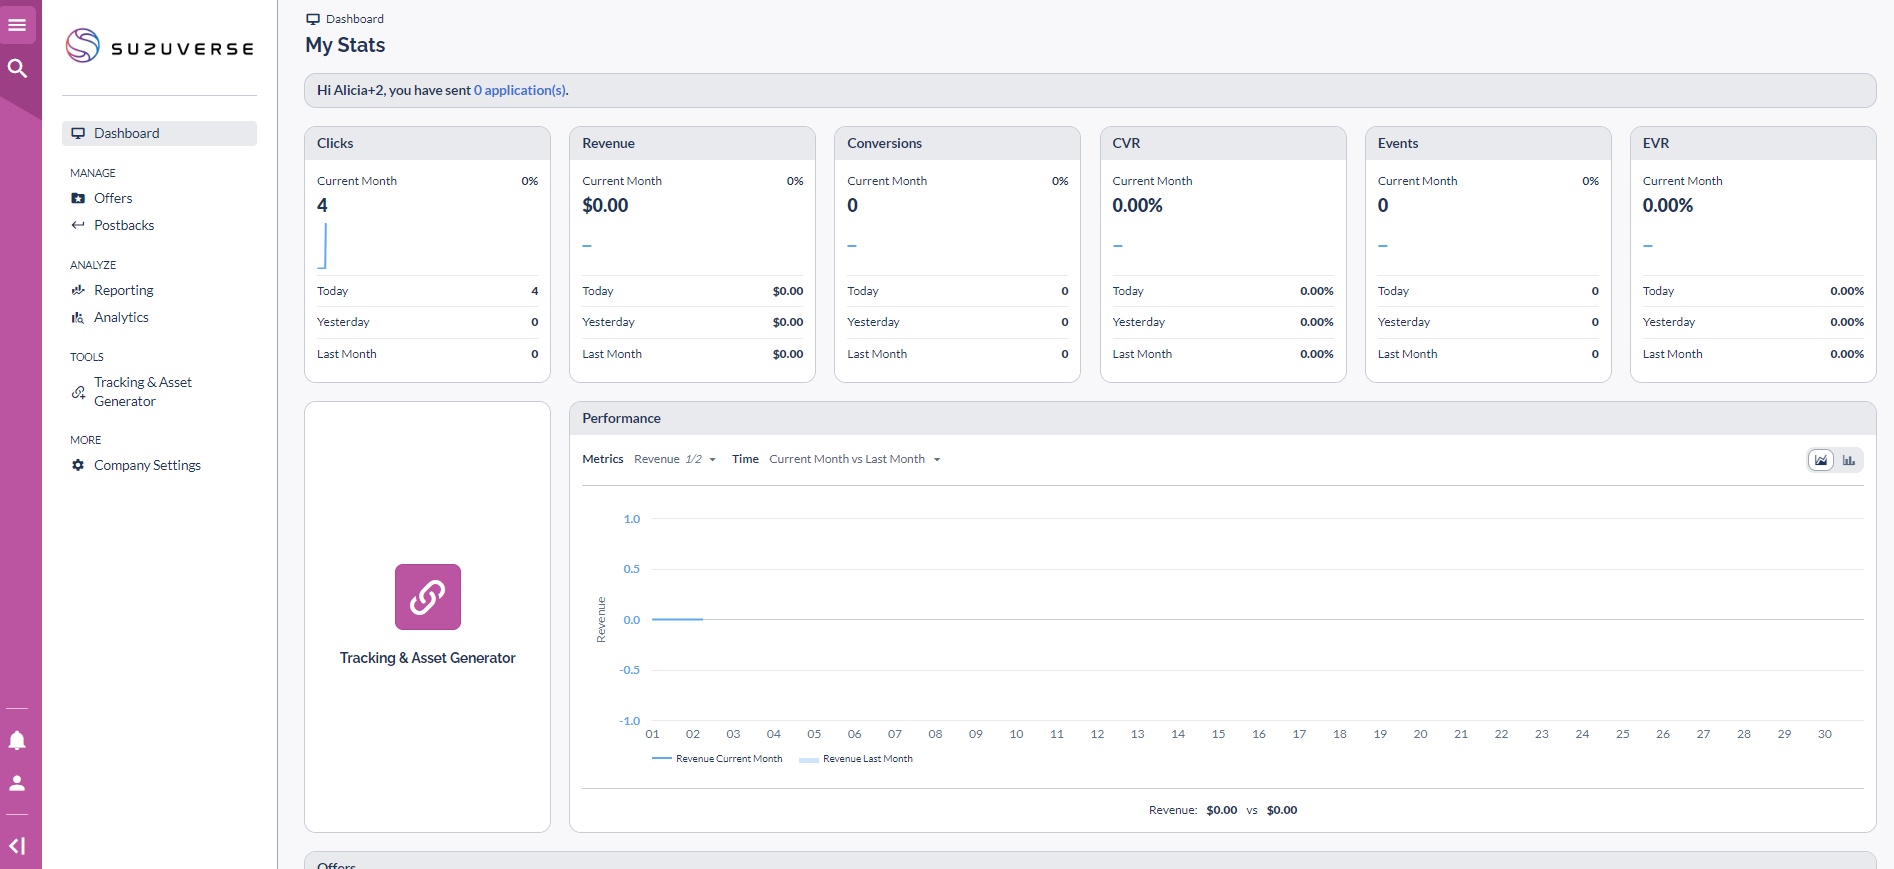
Task: Open Offers in the sidebar
Action: (x=113, y=198)
